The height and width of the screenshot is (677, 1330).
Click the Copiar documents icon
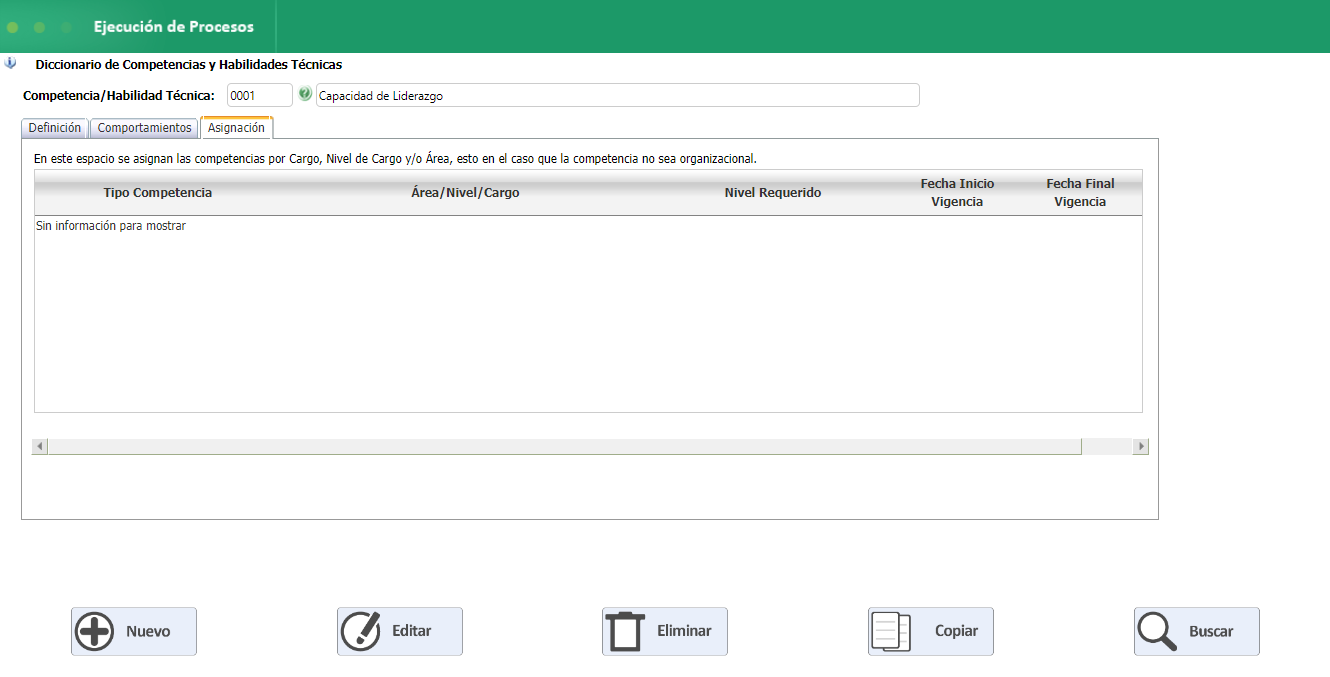(x=892, y=632)
